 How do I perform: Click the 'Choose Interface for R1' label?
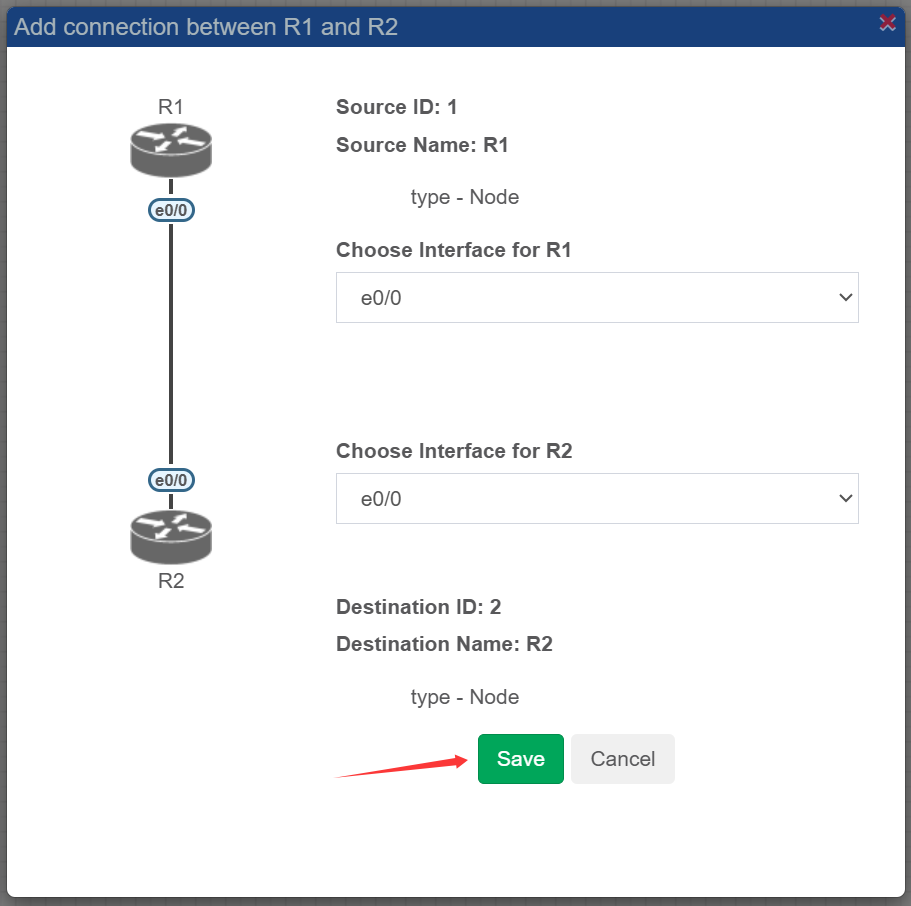point(453,250)
